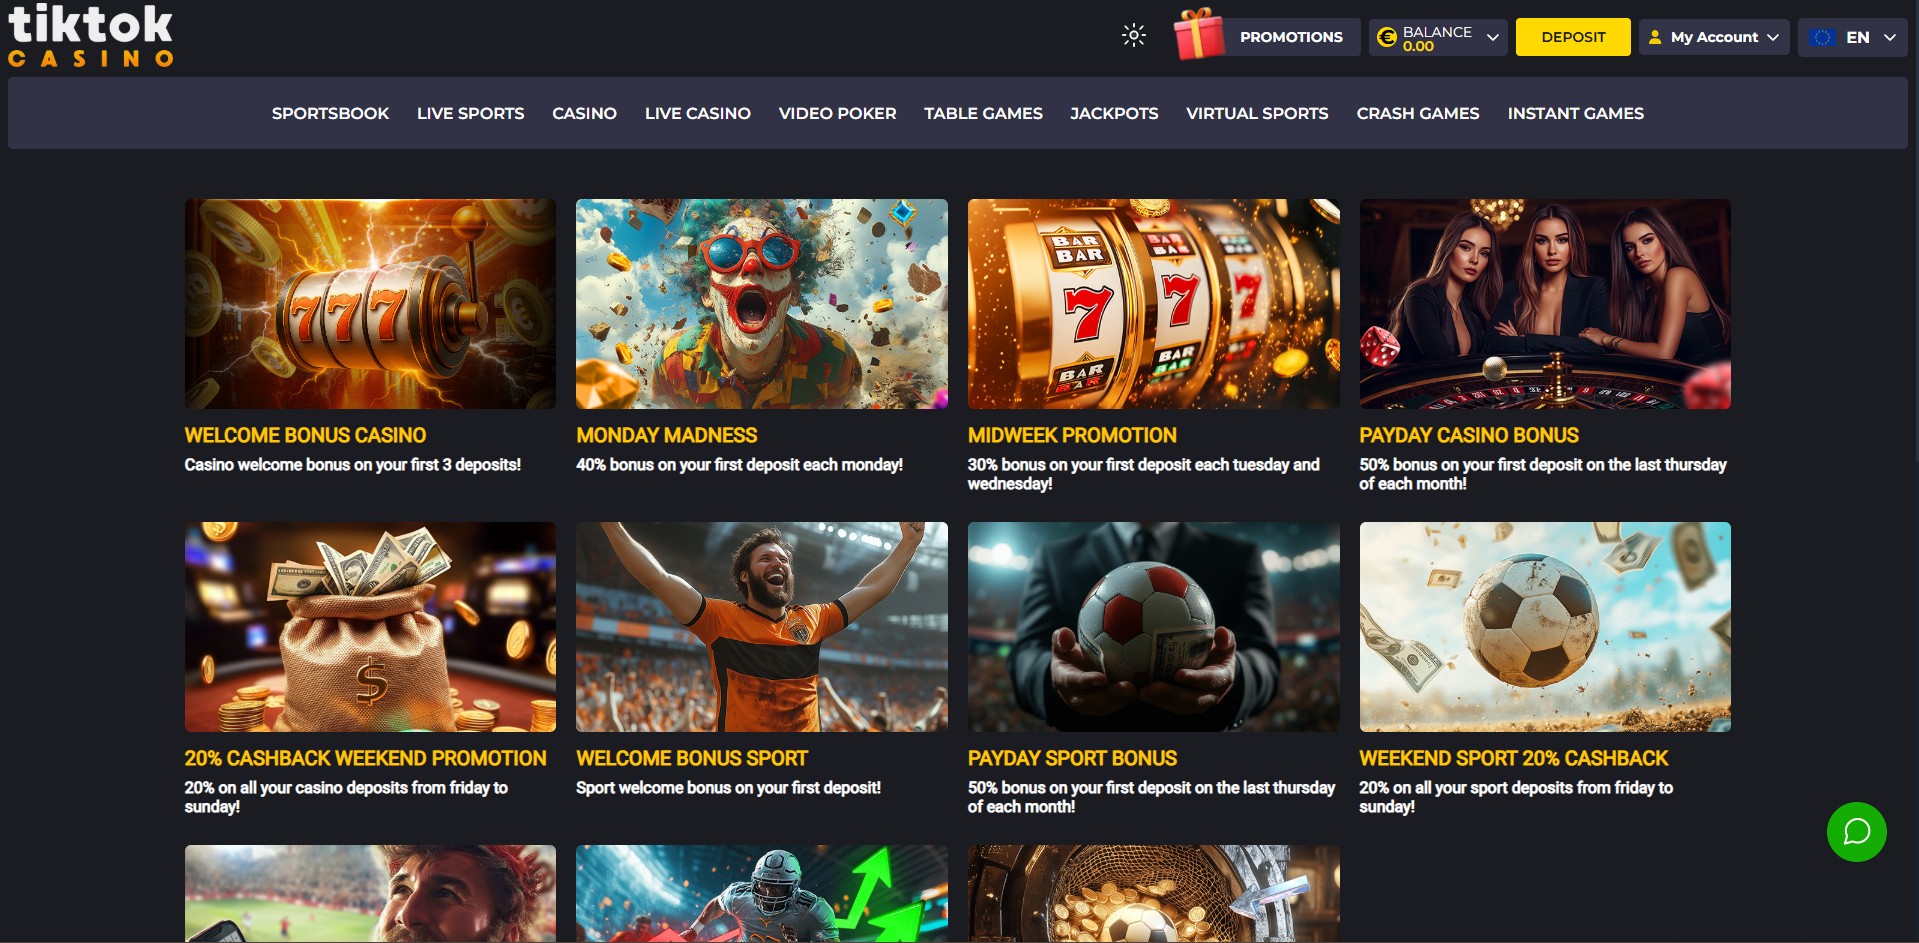Screen dimensions: 1919x943
Task: Click the euro coin balance icon
Action: [x=1386, y=37]
